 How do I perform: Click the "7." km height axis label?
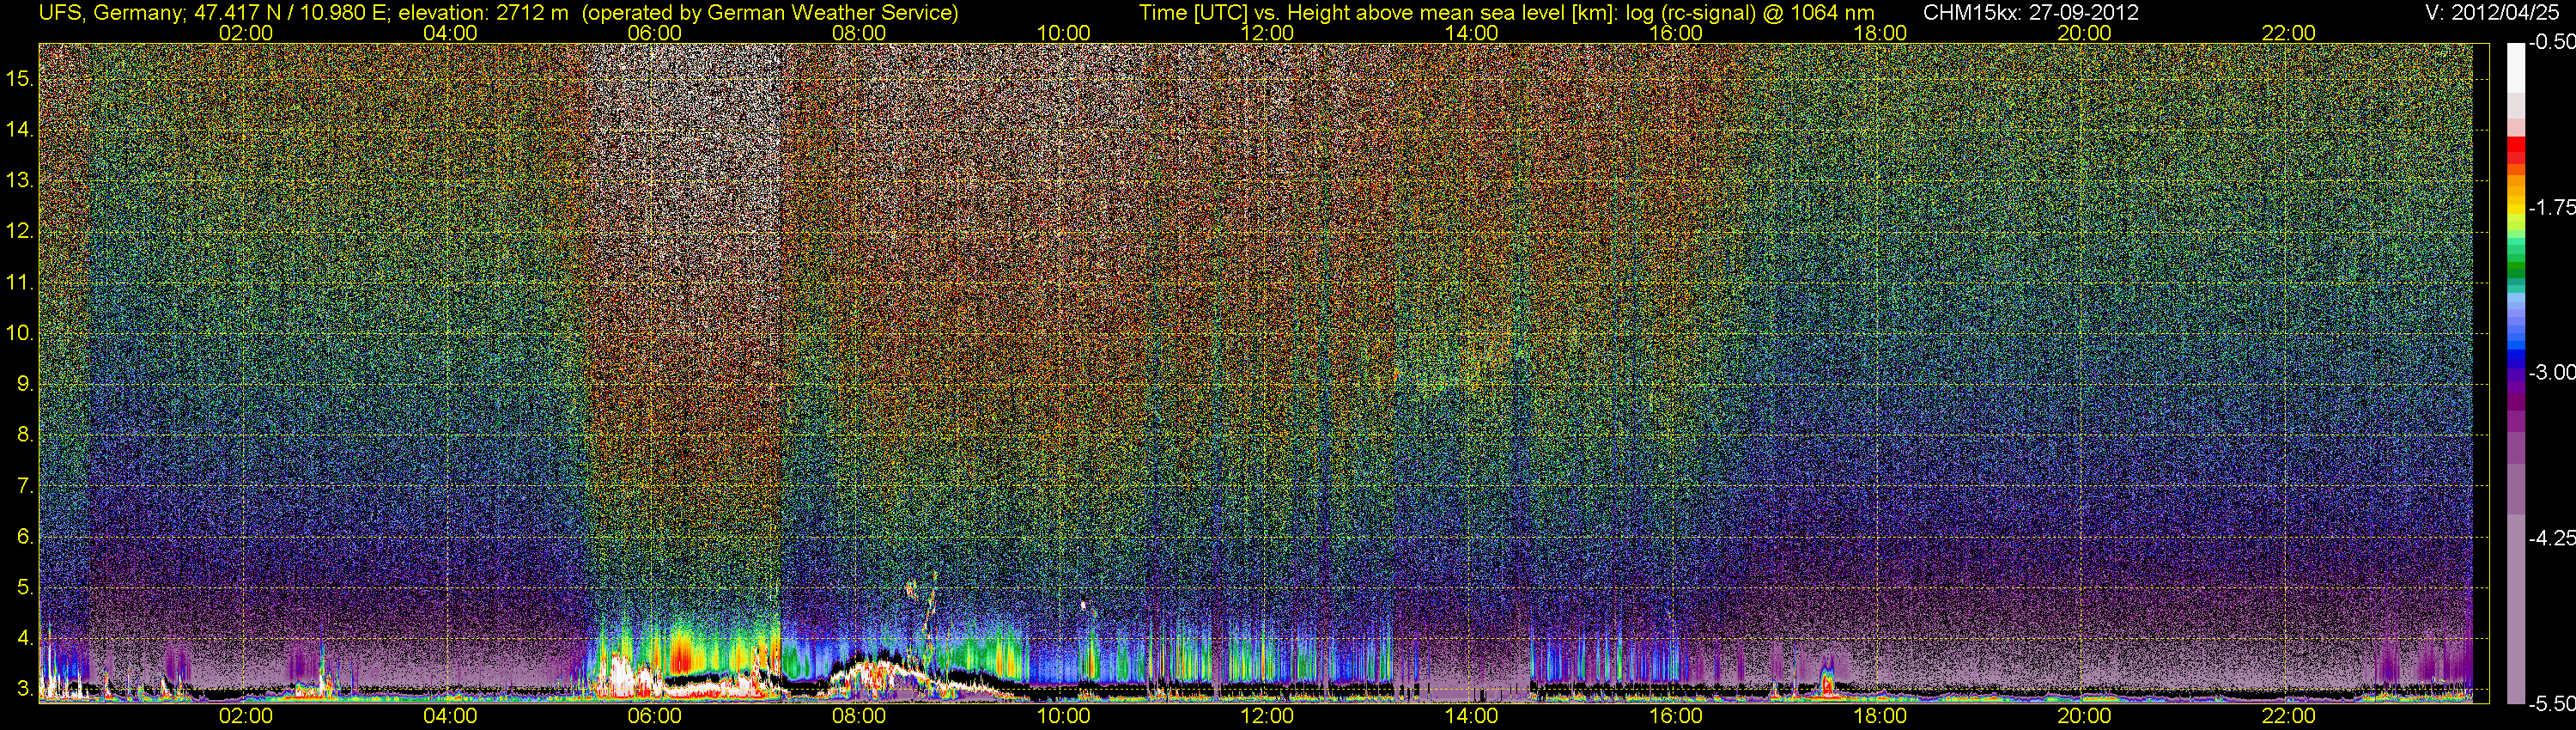[x=26, y=486]
